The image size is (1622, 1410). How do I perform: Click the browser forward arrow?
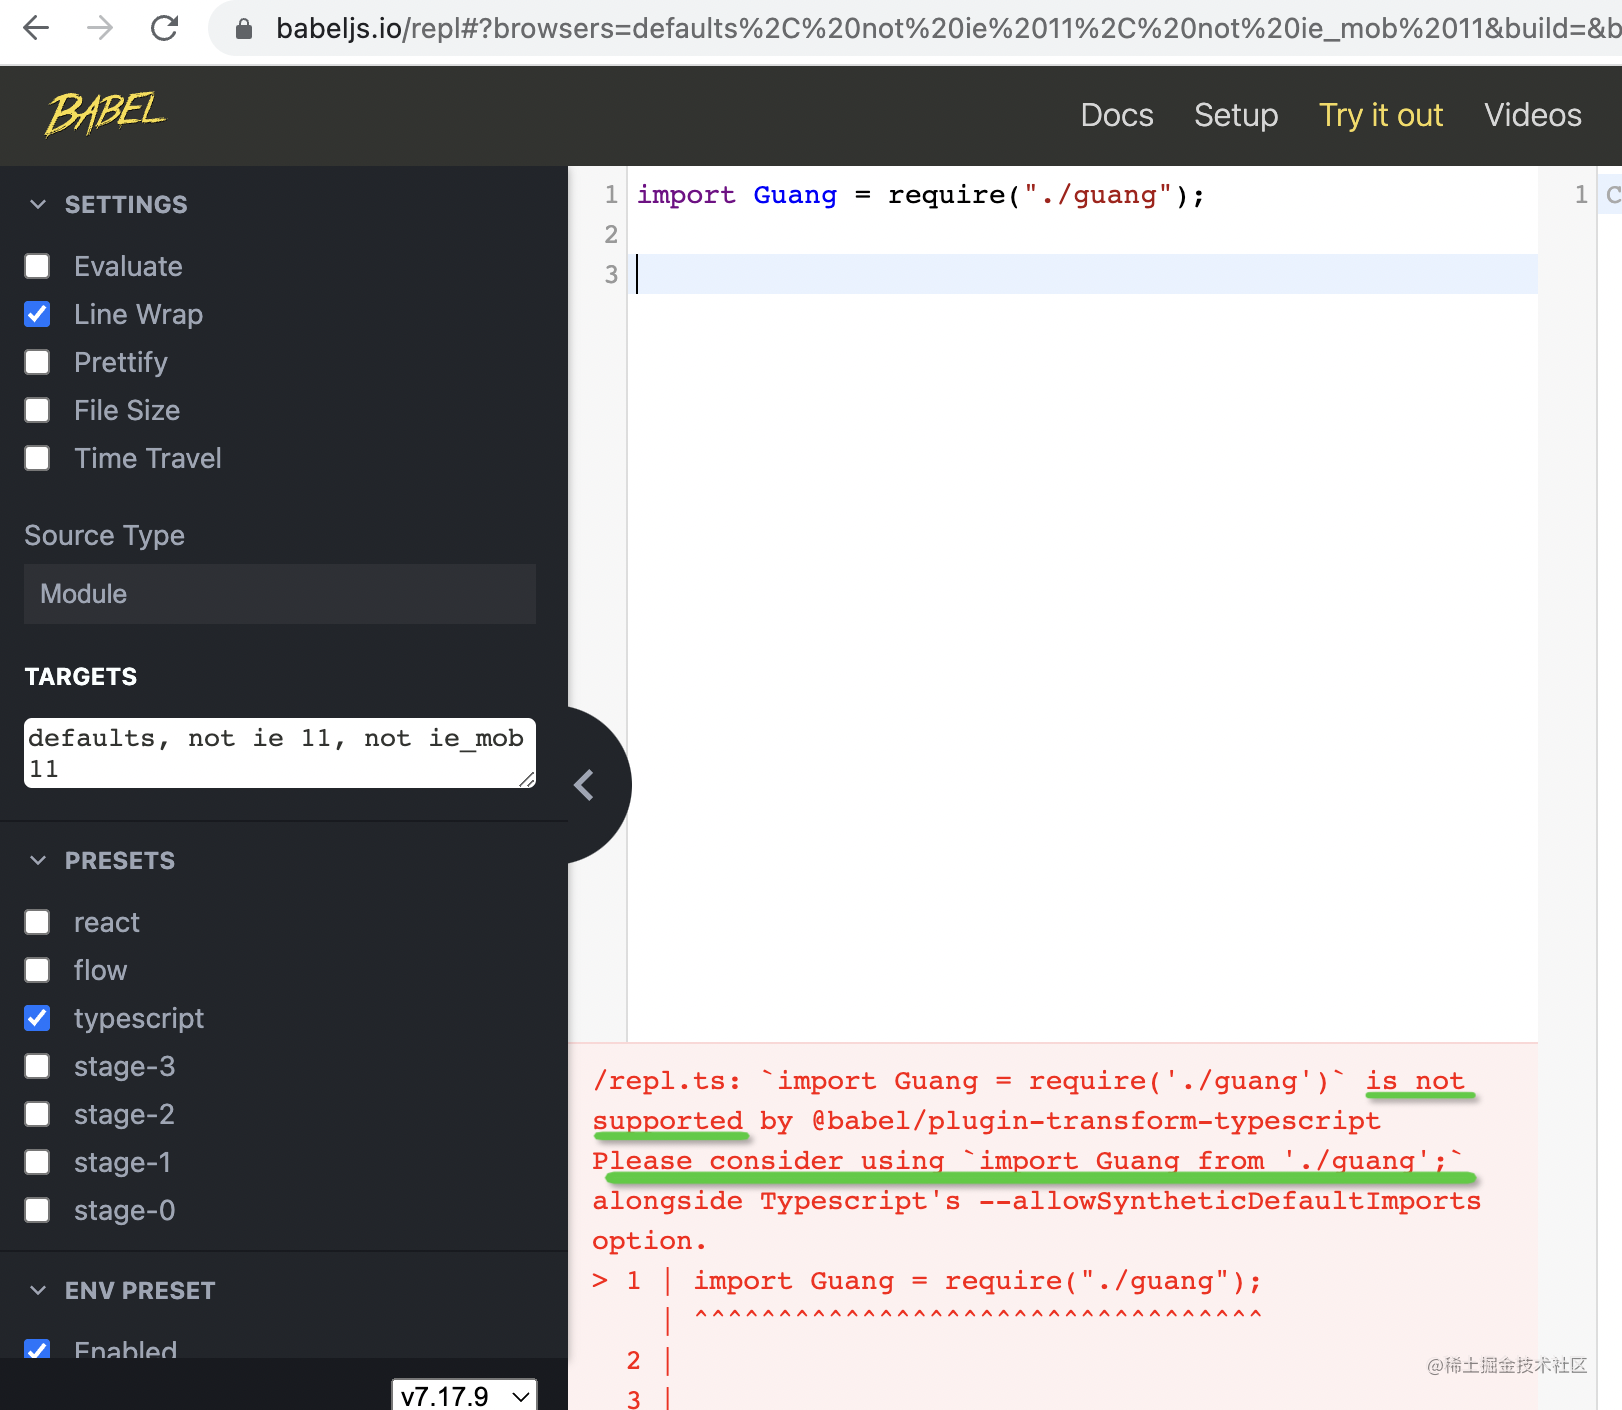[x=100, y=28]
